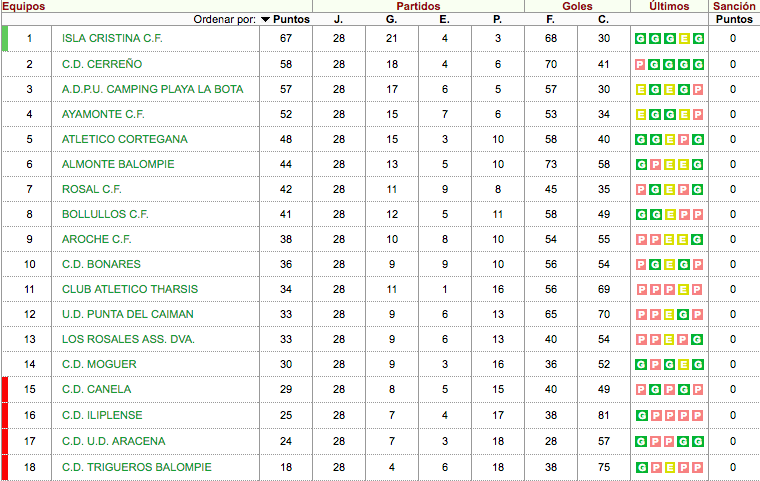Select the Últimos column header
This screenshot has width=760, height=481.
click(669, 6)
